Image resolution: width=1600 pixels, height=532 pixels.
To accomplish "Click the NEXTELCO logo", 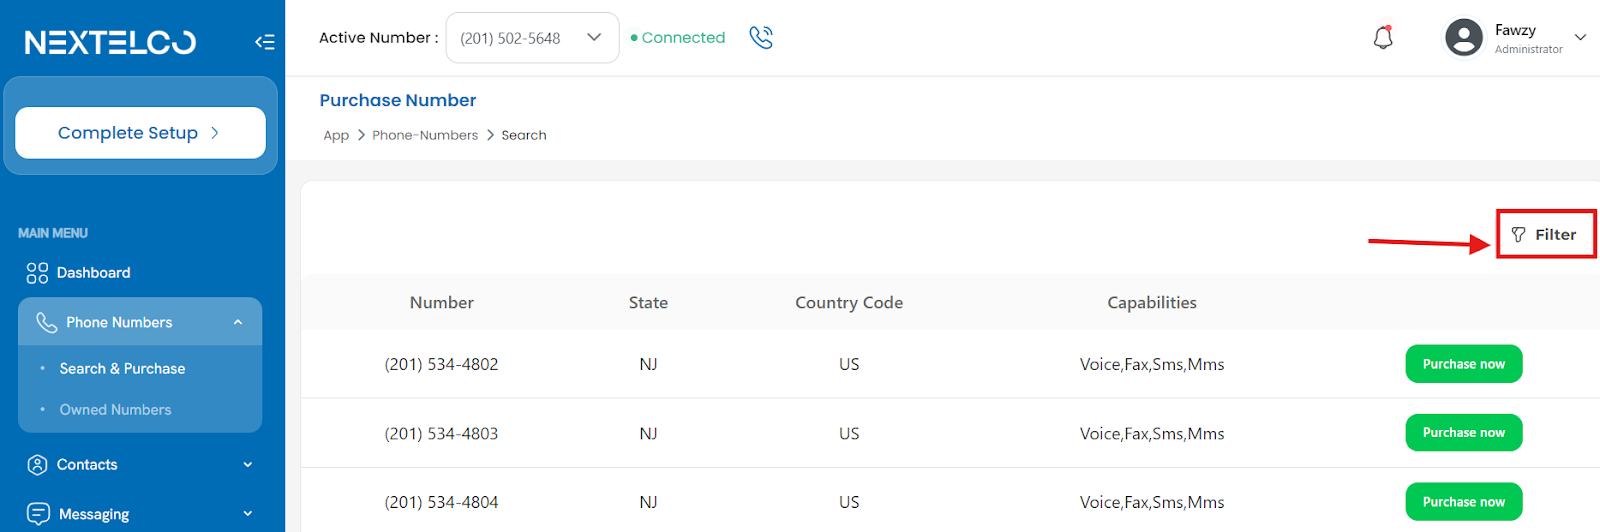I will 110,42.
